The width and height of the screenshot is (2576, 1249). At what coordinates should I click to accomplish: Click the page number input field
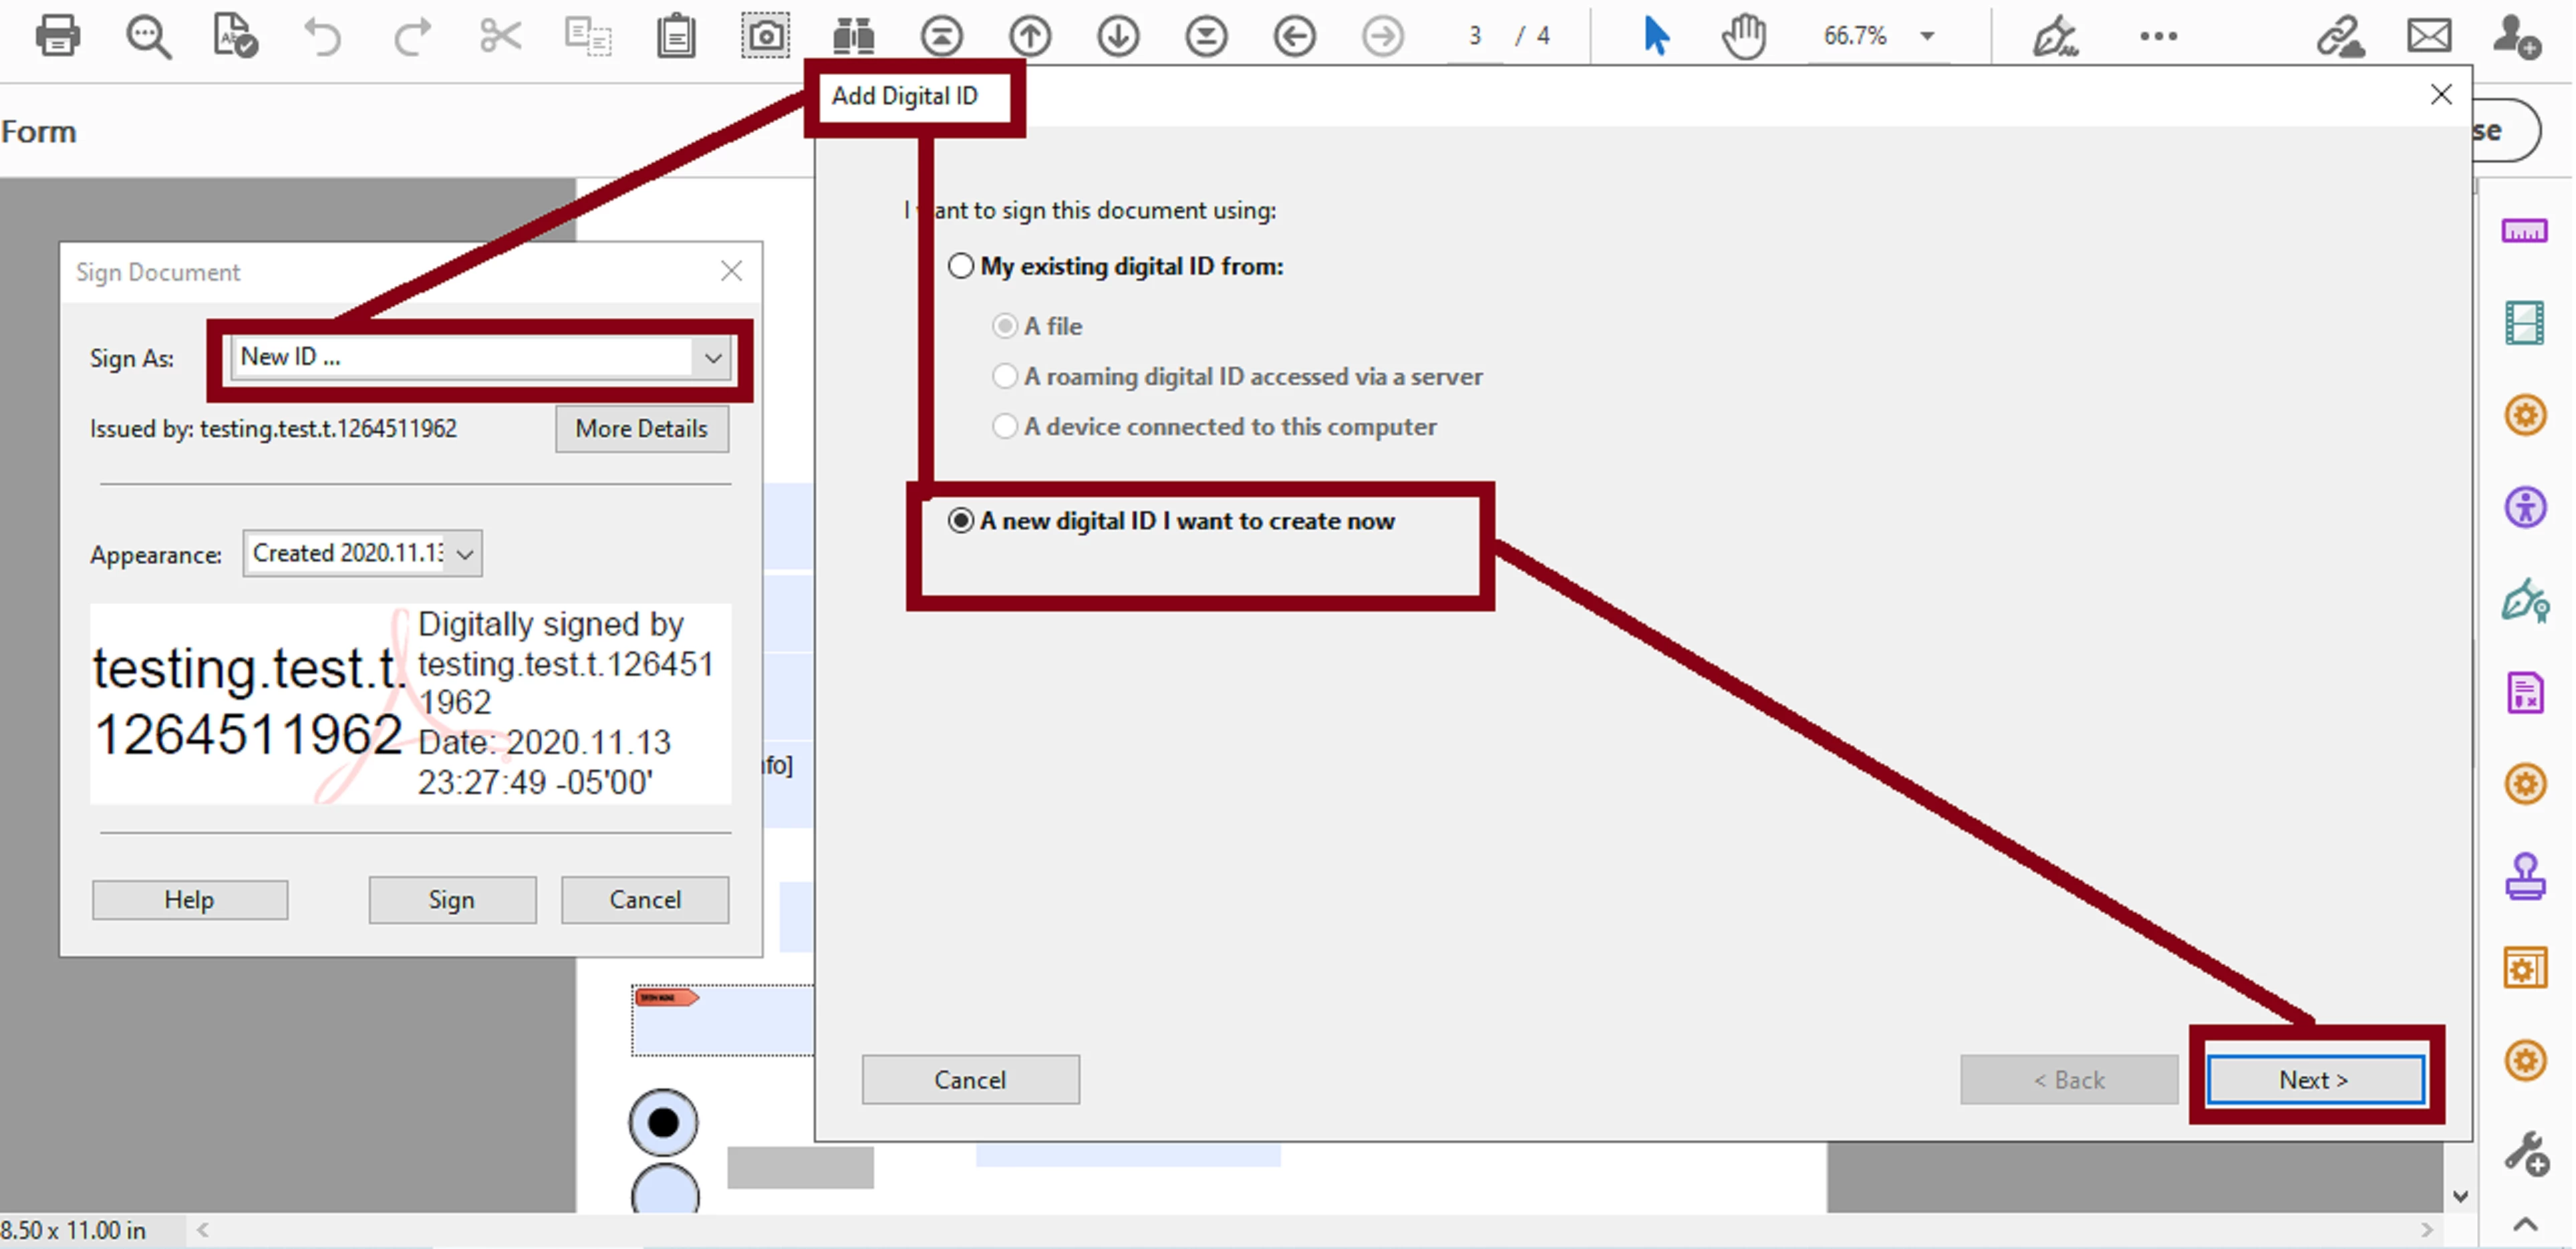[x=1475, y=36]
